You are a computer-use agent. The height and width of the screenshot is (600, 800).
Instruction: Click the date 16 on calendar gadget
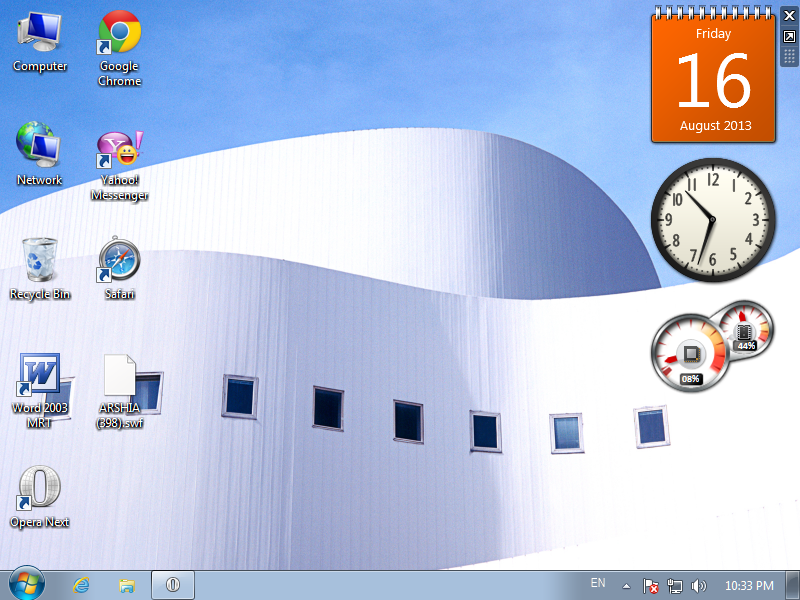714,81
